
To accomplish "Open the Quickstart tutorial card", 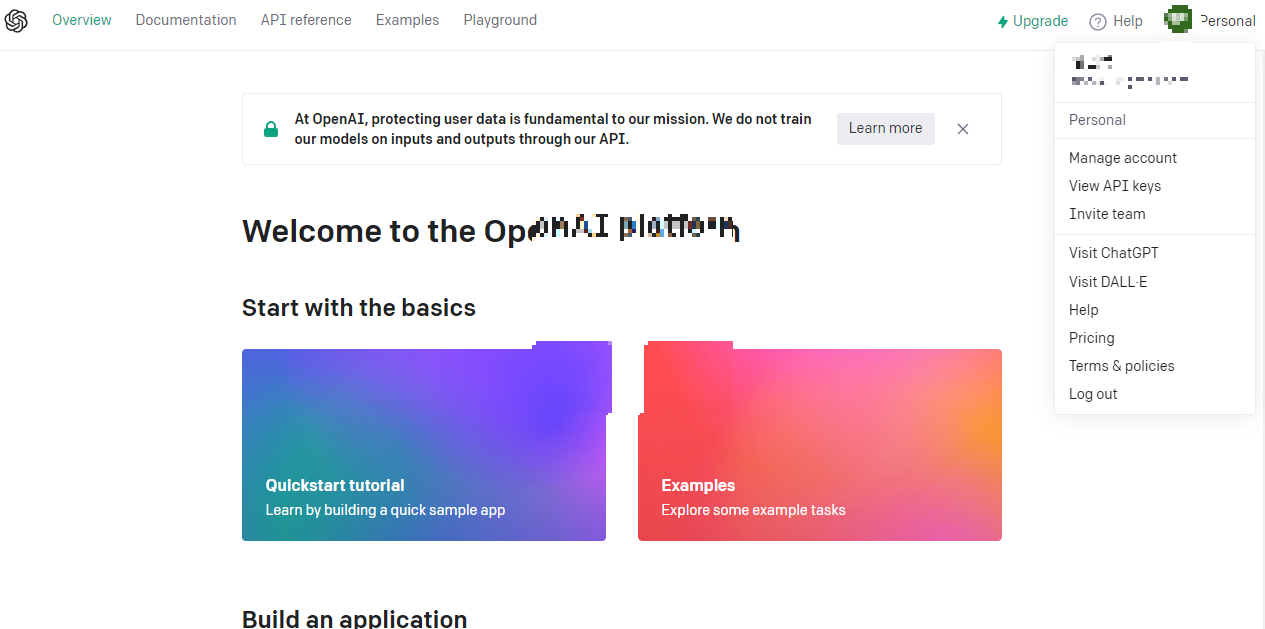I will tap(424, 445).
